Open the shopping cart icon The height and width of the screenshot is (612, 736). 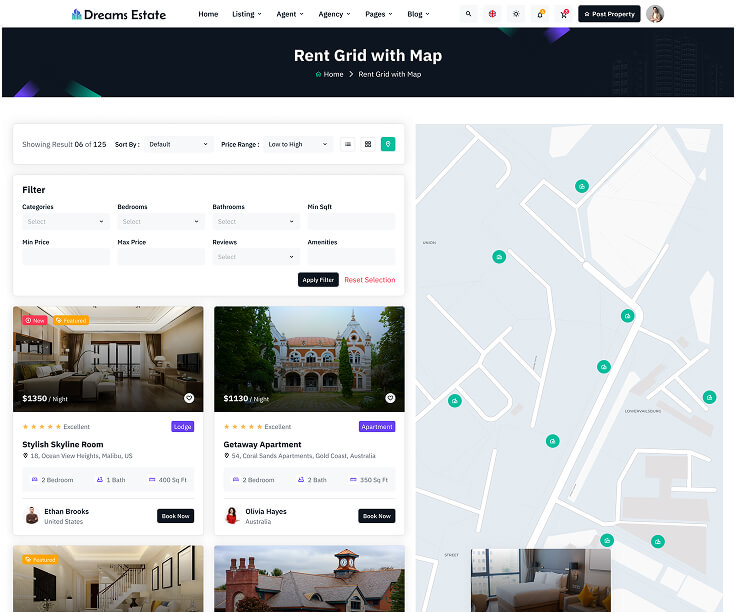[564, 14]
